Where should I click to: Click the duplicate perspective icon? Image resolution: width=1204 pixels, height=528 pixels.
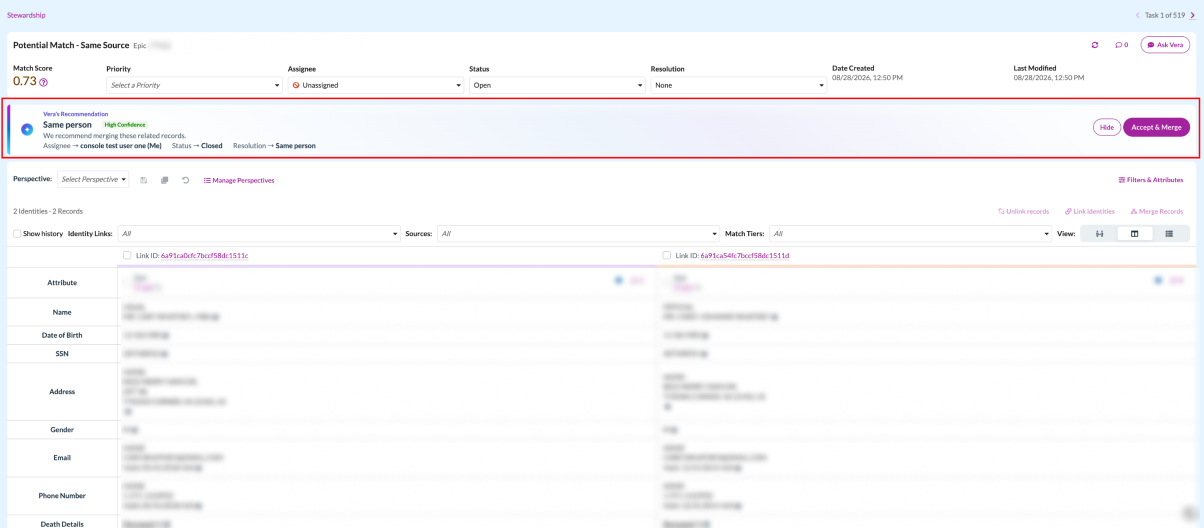coord(165,180)
